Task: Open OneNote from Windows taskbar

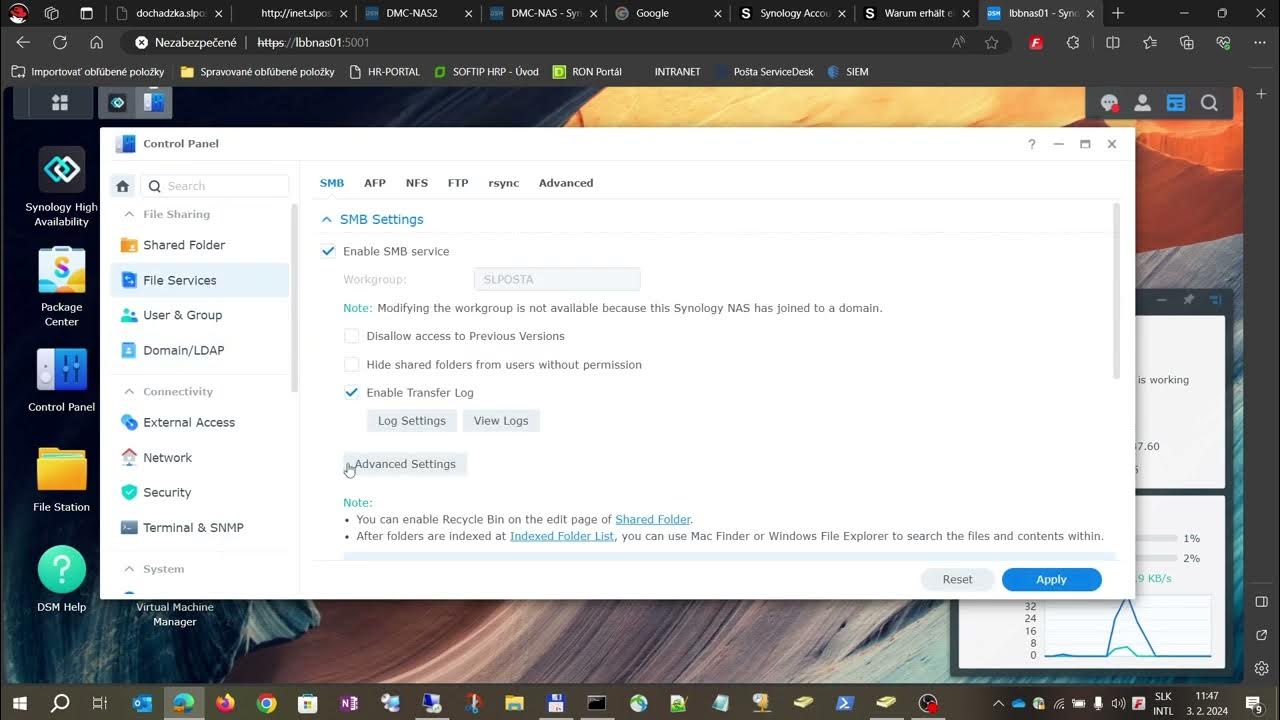Action: [349, 703]
